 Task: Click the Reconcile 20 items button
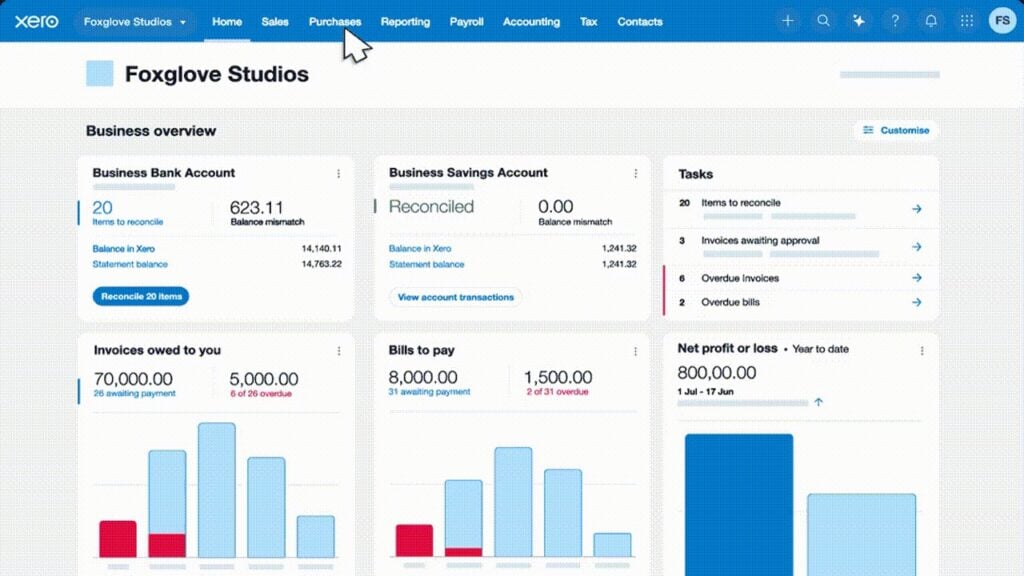click(x=140, y=296)
